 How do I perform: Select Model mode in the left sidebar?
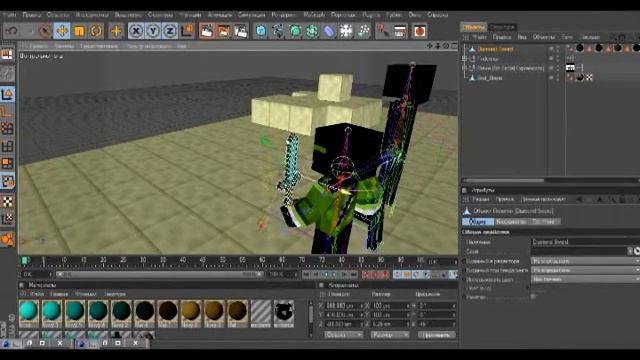coord(7,94)
